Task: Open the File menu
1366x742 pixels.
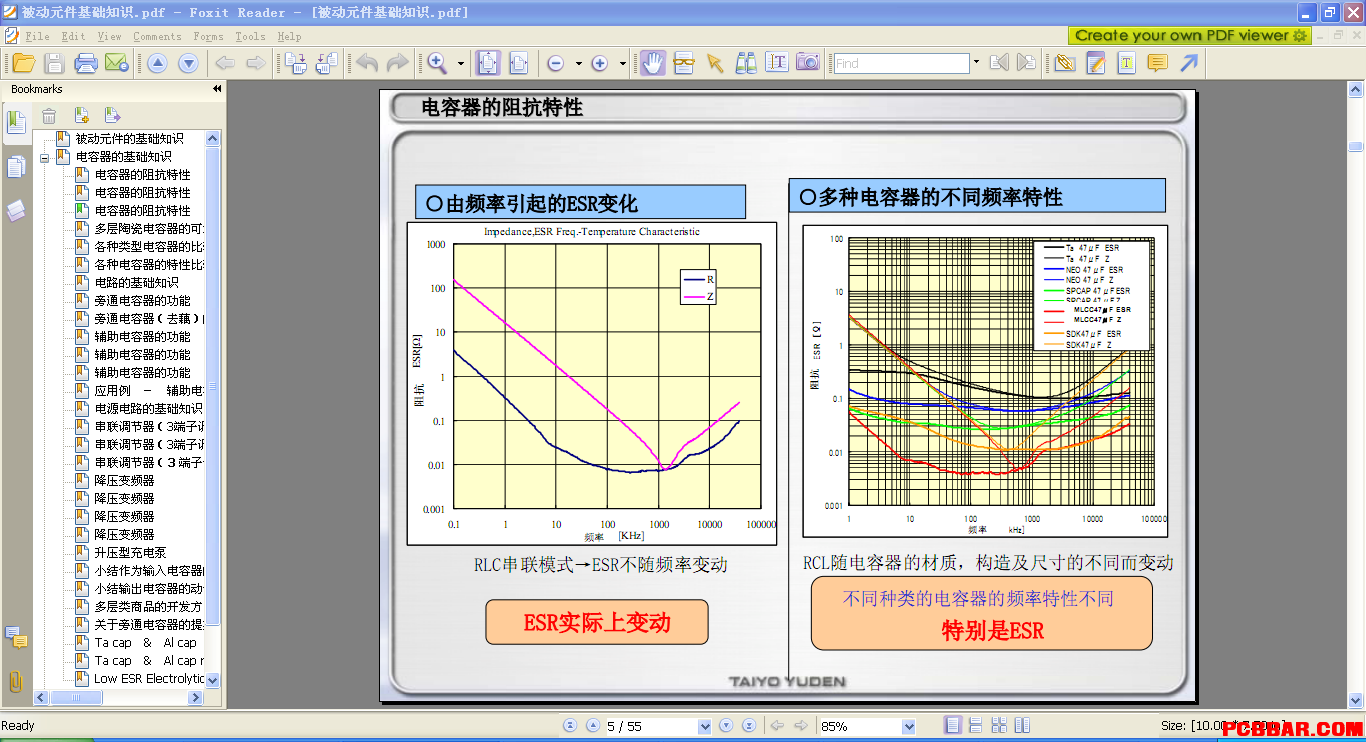Action: (x=37, y=36)
